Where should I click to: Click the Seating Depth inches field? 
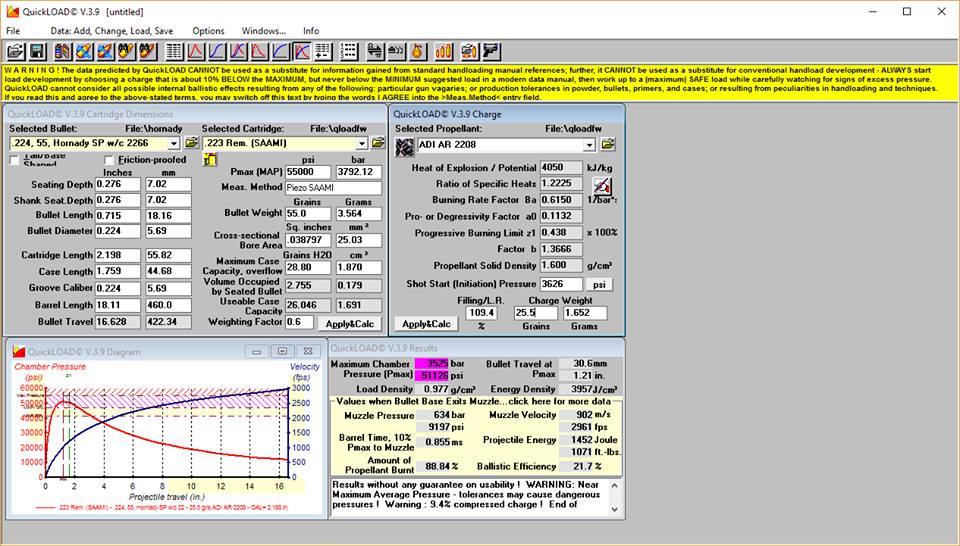[118, 184]
